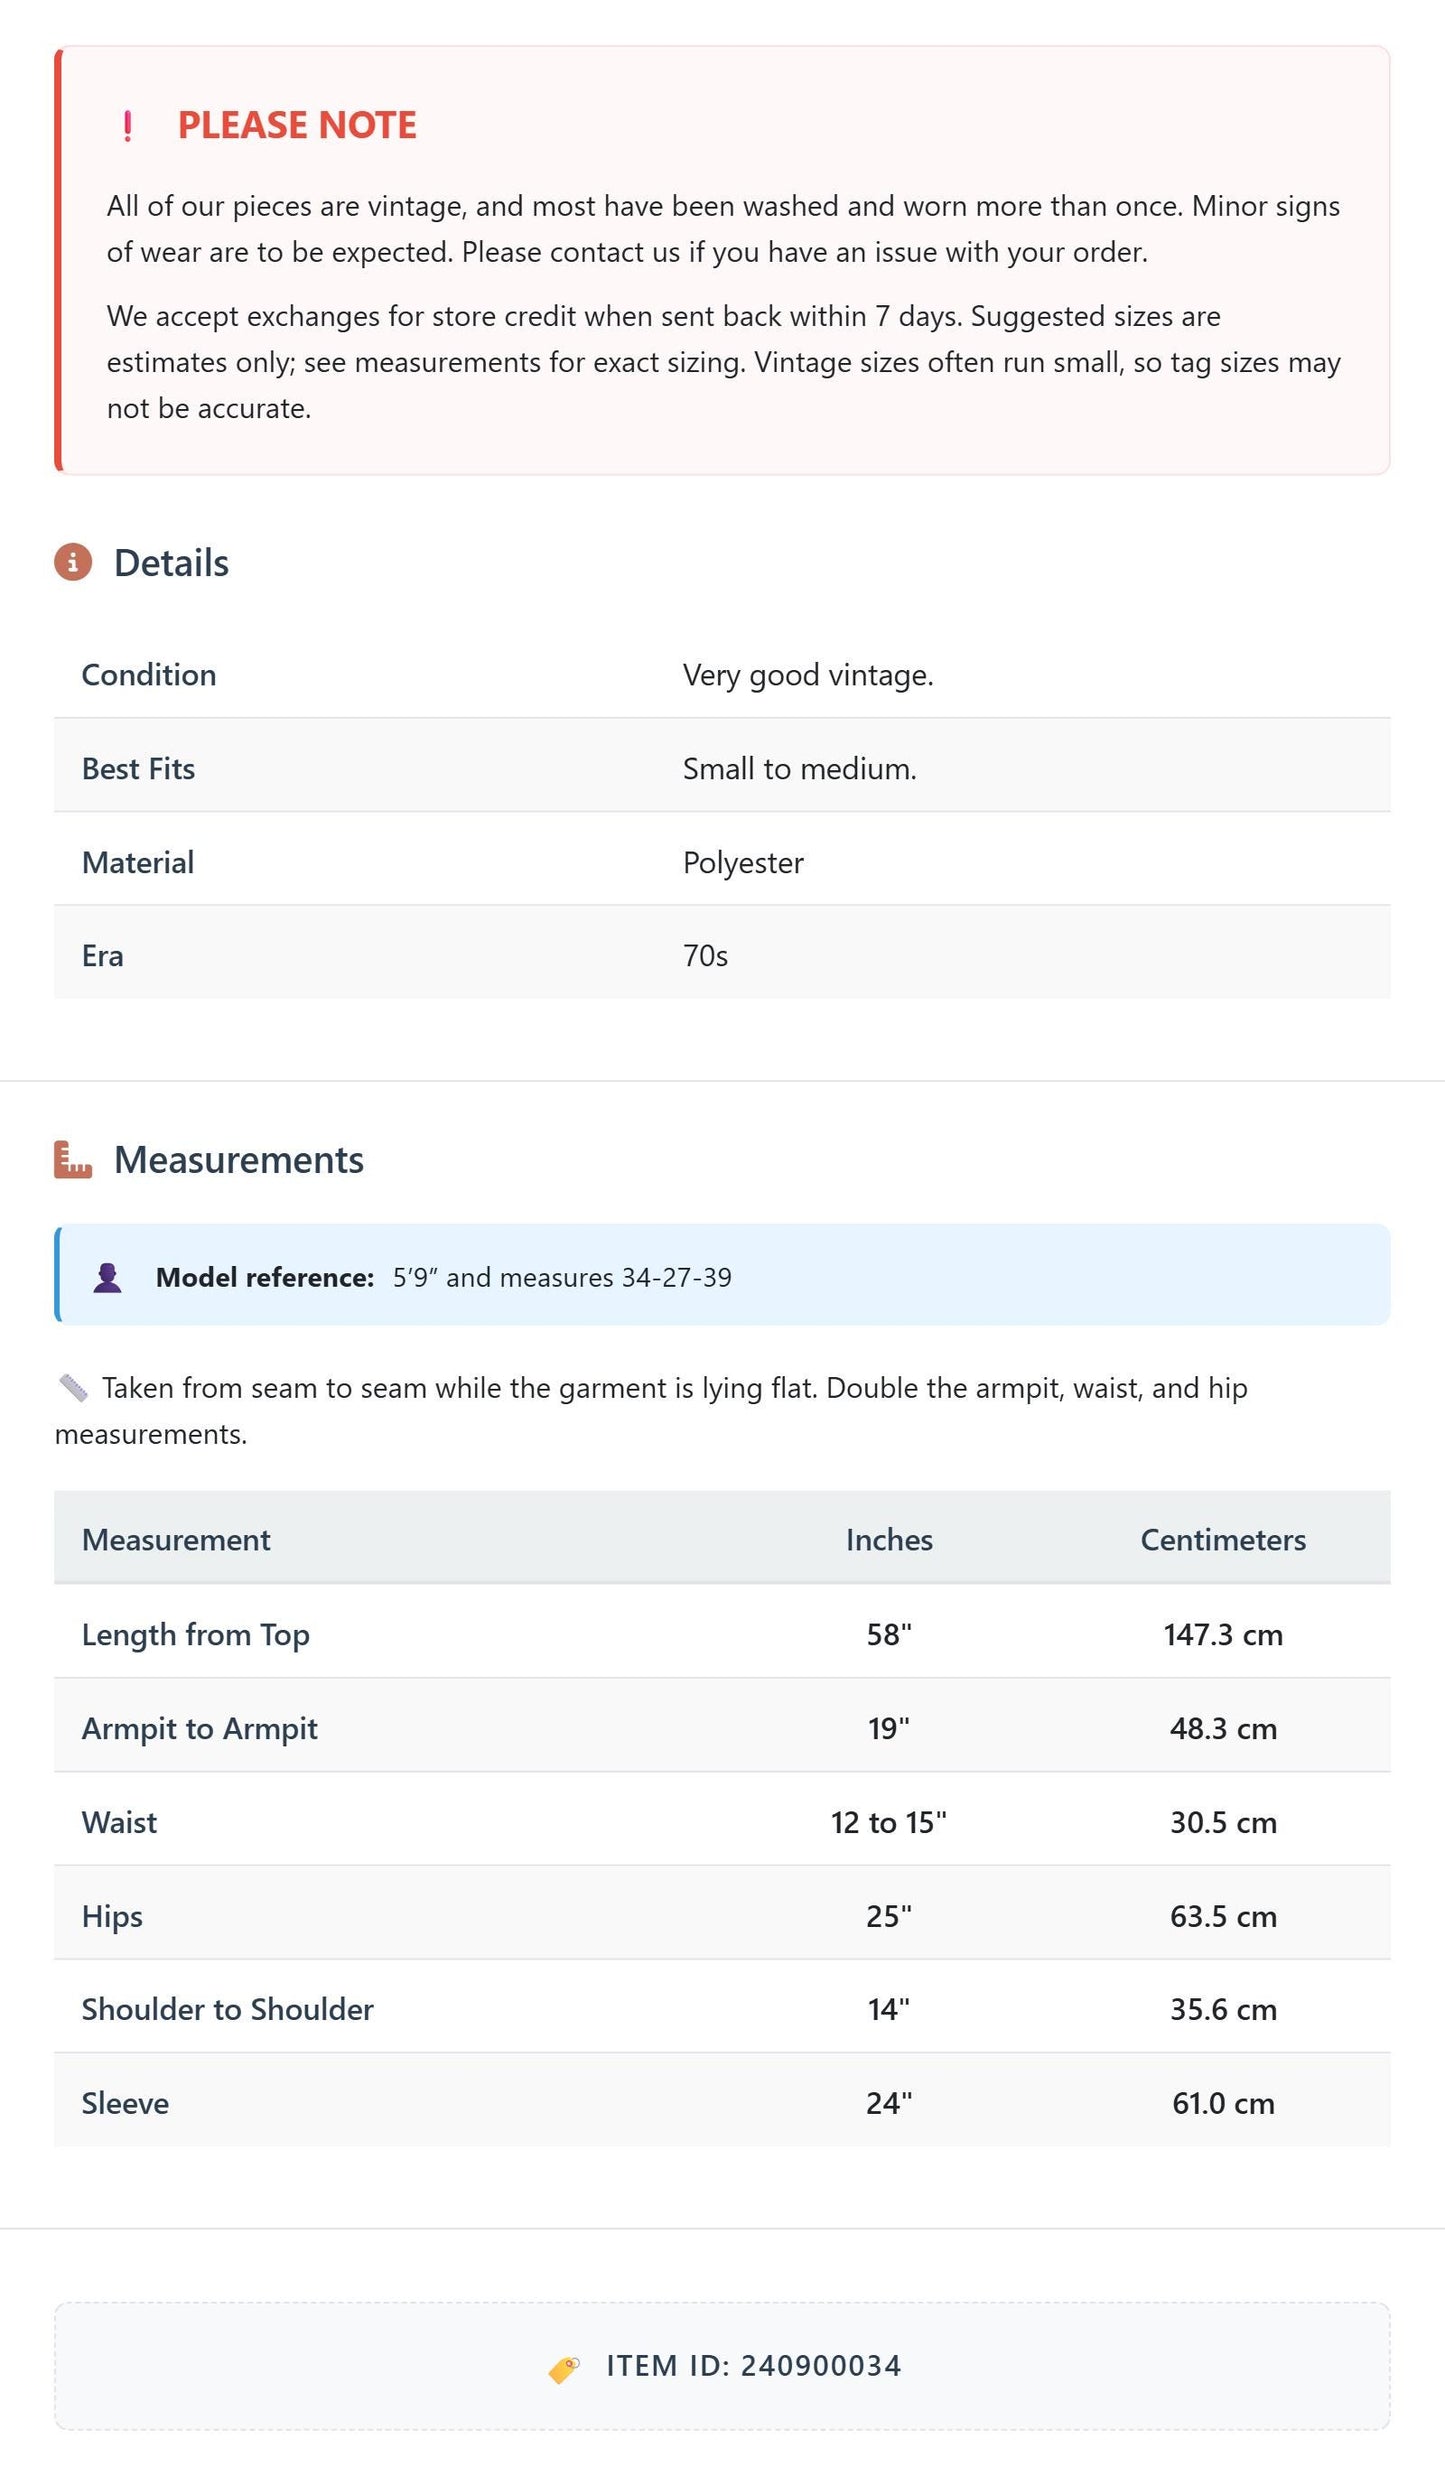Image resolution: width=1445 pixels, height=2476 pixels.
Task: Click the Measurement column header
Action: pos(176,1539)
